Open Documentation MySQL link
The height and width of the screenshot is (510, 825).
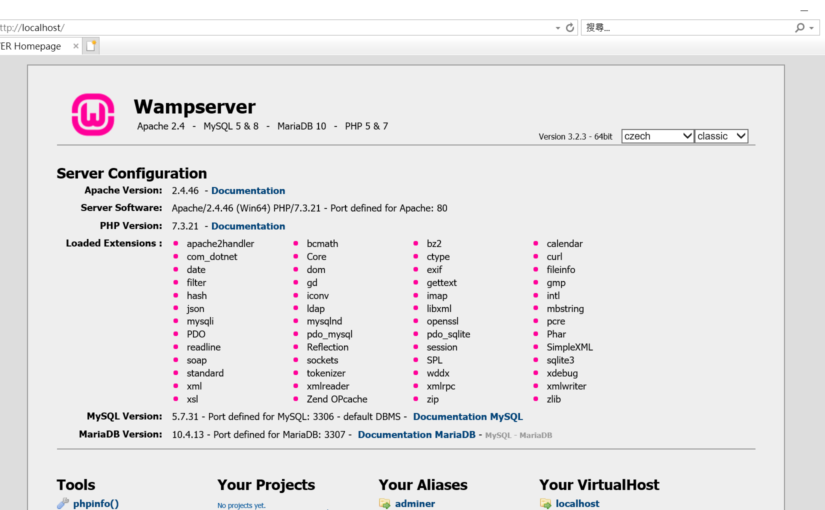tap(468, 416)
